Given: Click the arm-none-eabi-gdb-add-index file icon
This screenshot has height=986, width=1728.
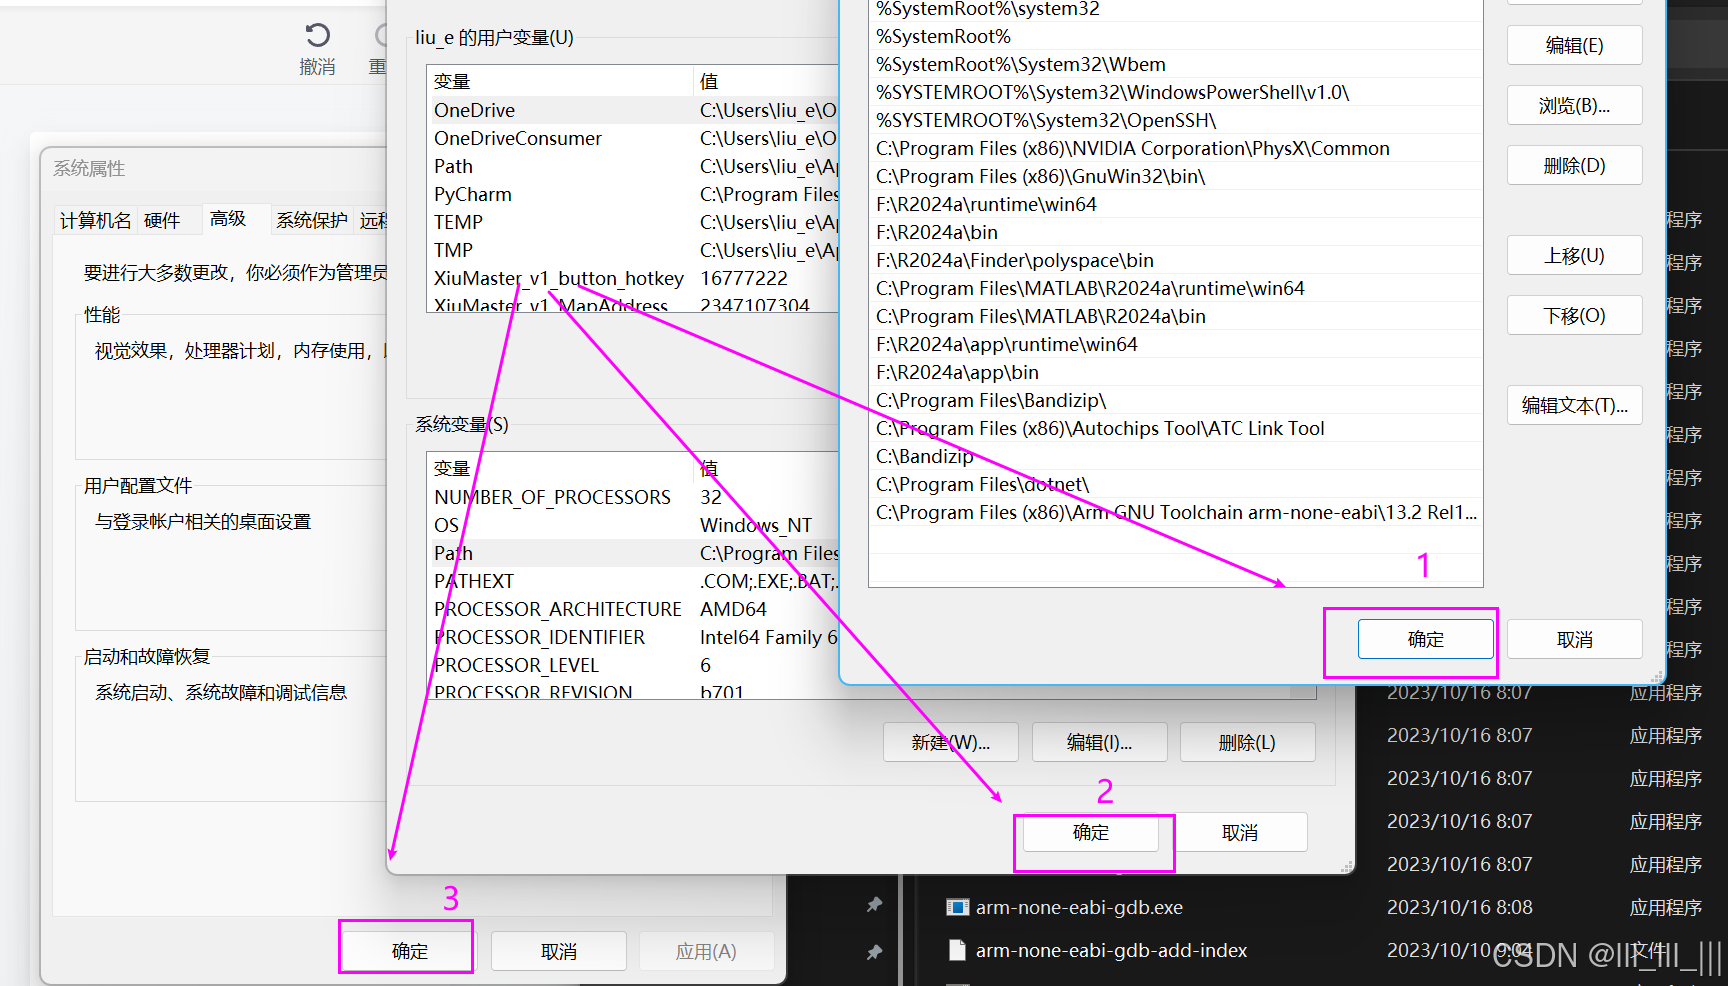Looking at the screenshot, I should coord(957,951).
